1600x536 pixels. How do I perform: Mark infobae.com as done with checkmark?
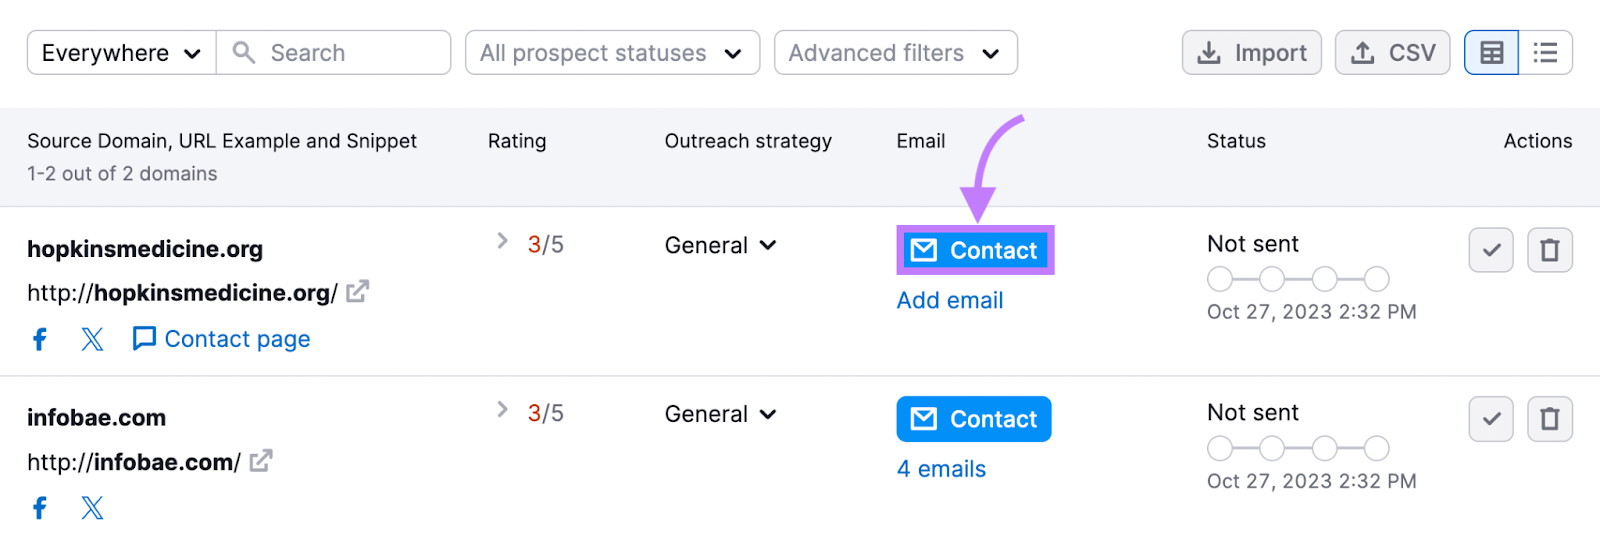tap(1491, 419)
